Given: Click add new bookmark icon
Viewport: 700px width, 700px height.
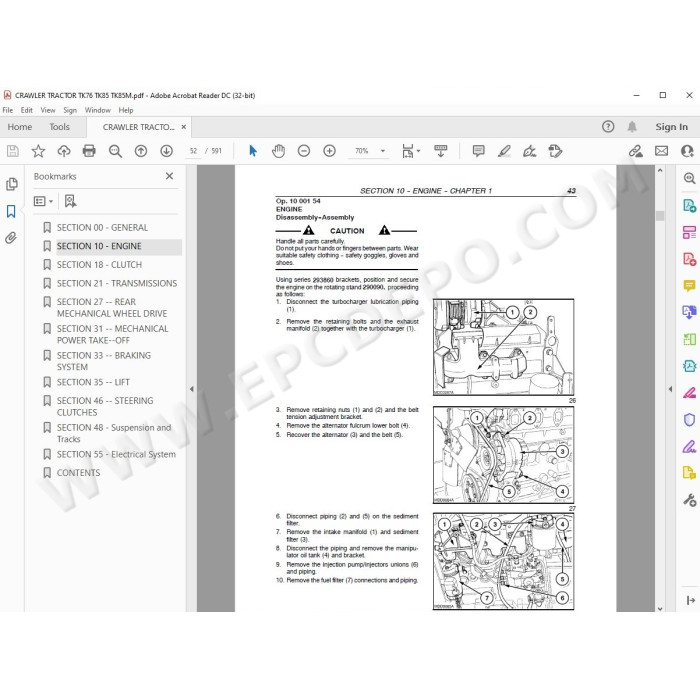Looking at the screenshot, I should (70, 201).
